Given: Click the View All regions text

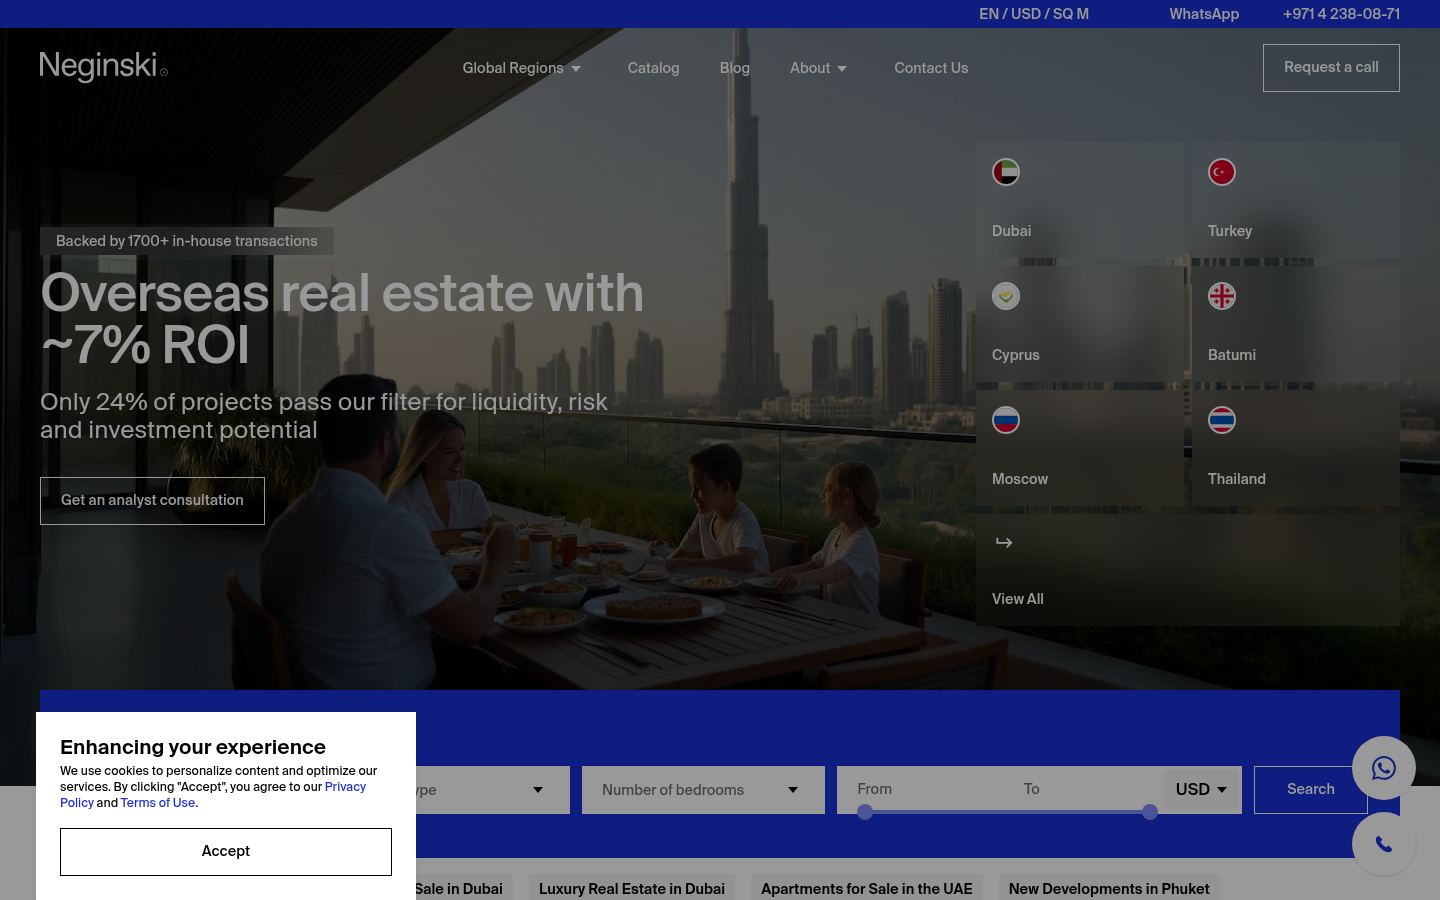Looking at the screenshot, I should (x=1018, y=599).
